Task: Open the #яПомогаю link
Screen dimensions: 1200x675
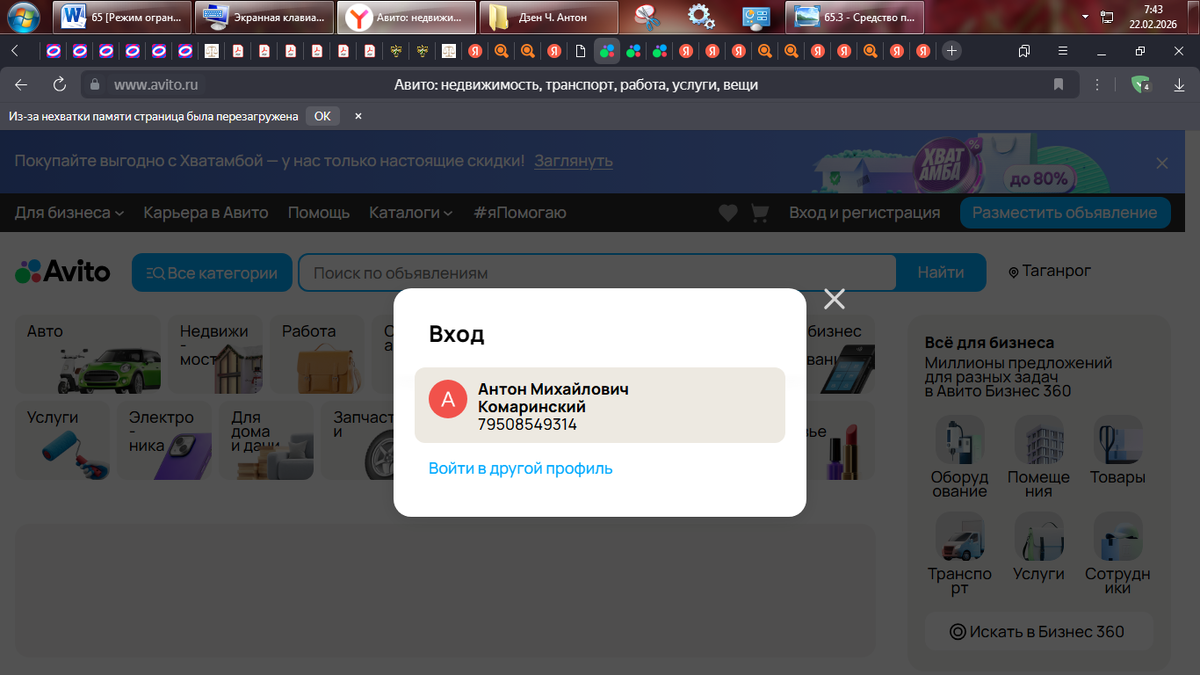Action: coord(520,212)
